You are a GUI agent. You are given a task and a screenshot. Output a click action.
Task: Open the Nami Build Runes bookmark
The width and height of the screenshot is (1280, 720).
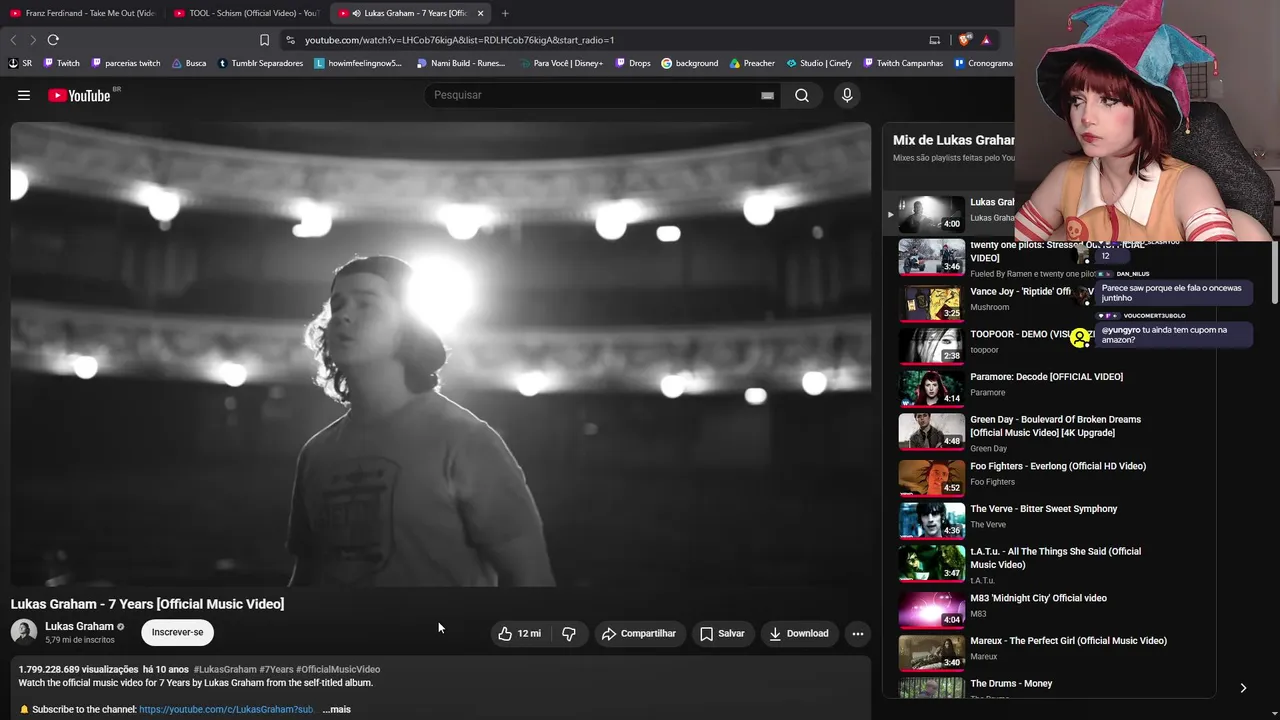(461, 63)
